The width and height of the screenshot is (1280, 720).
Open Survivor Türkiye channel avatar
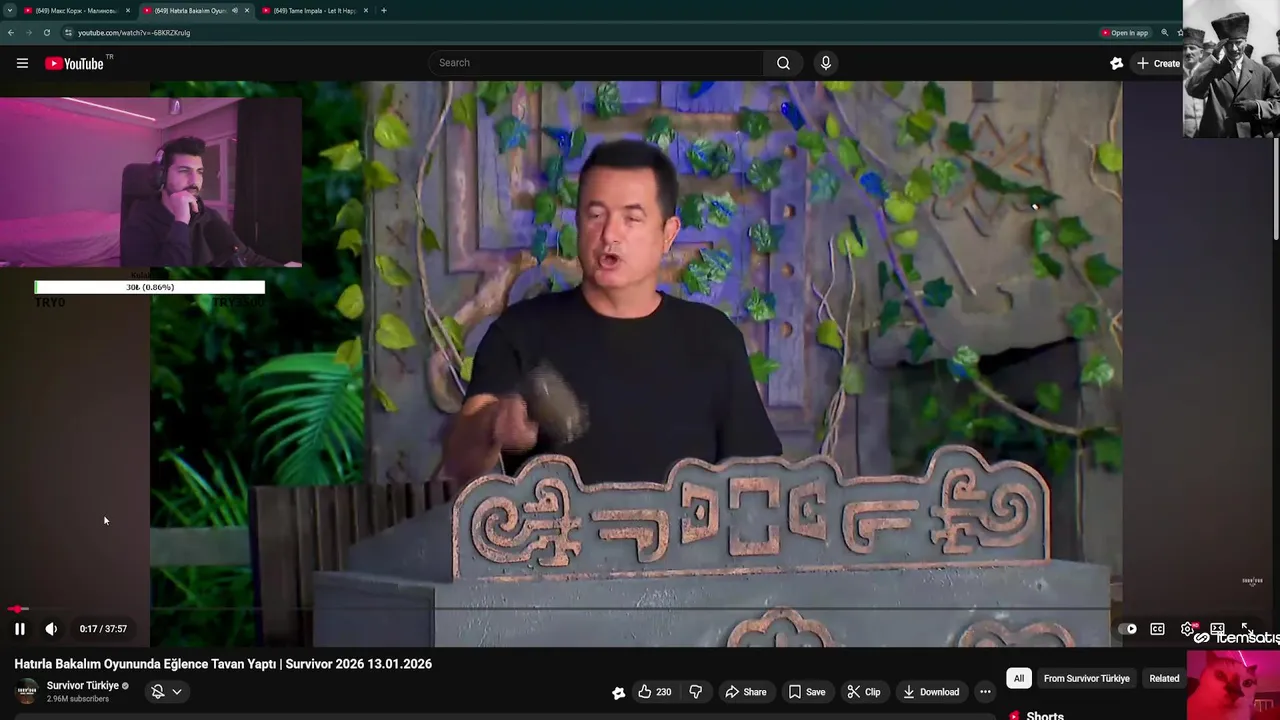point(27,691)
